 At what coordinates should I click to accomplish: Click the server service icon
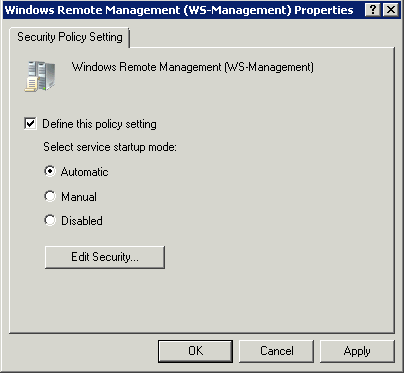[x=40, y=76]
